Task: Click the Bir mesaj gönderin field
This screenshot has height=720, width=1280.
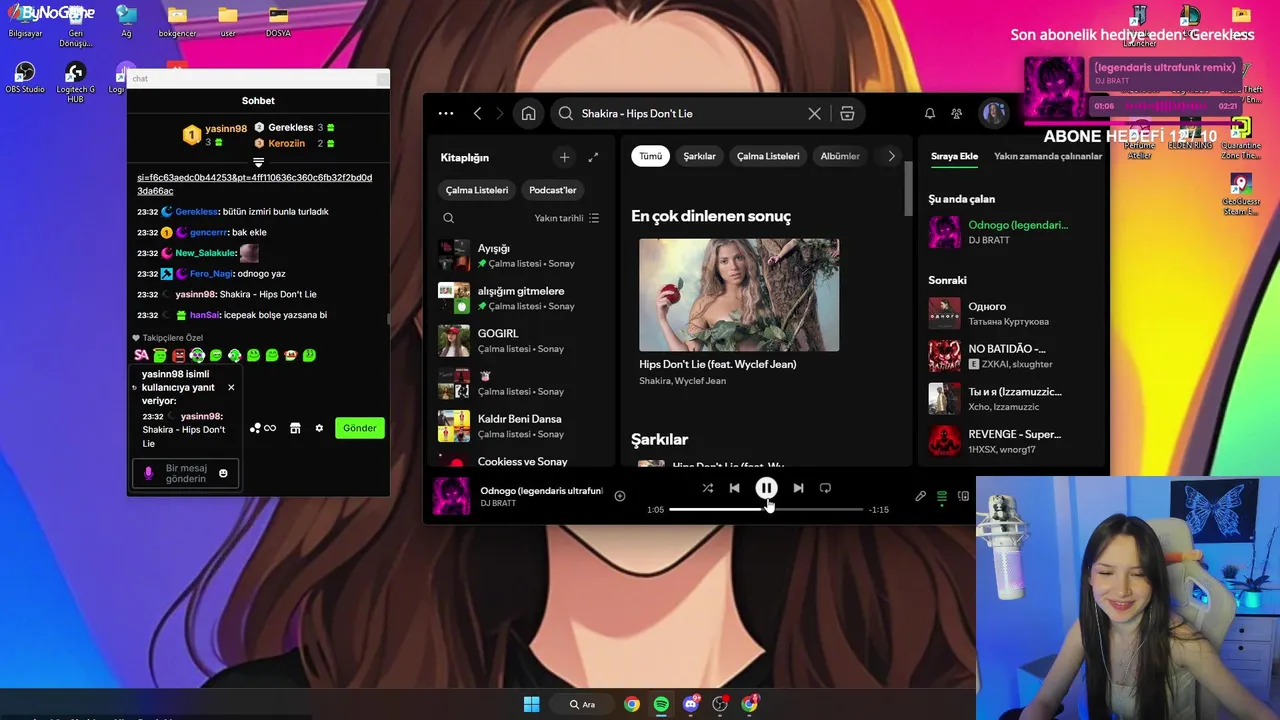Action: (x=186, y=473)
